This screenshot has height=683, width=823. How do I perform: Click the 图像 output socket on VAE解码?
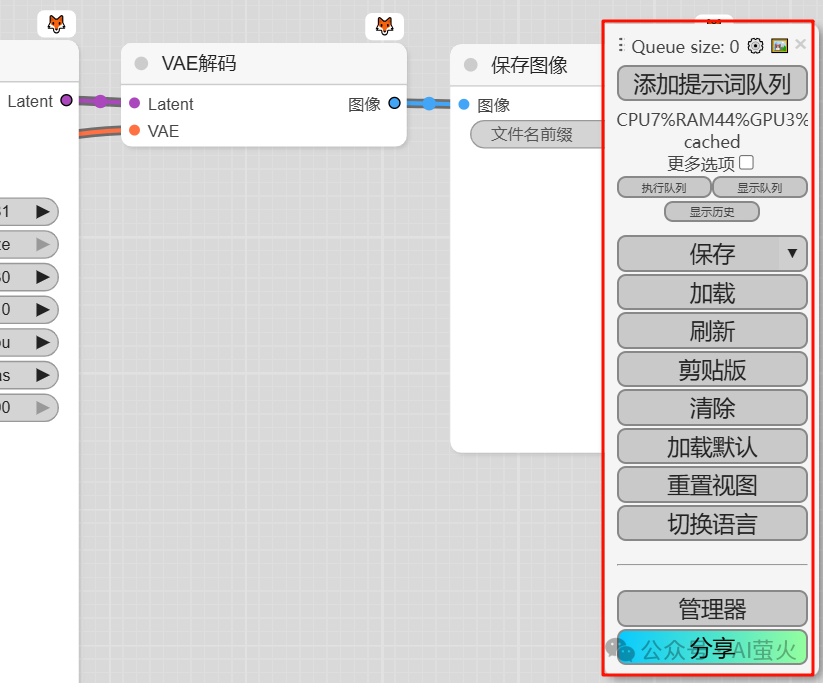pyautogui.click(x=394, y=103)
